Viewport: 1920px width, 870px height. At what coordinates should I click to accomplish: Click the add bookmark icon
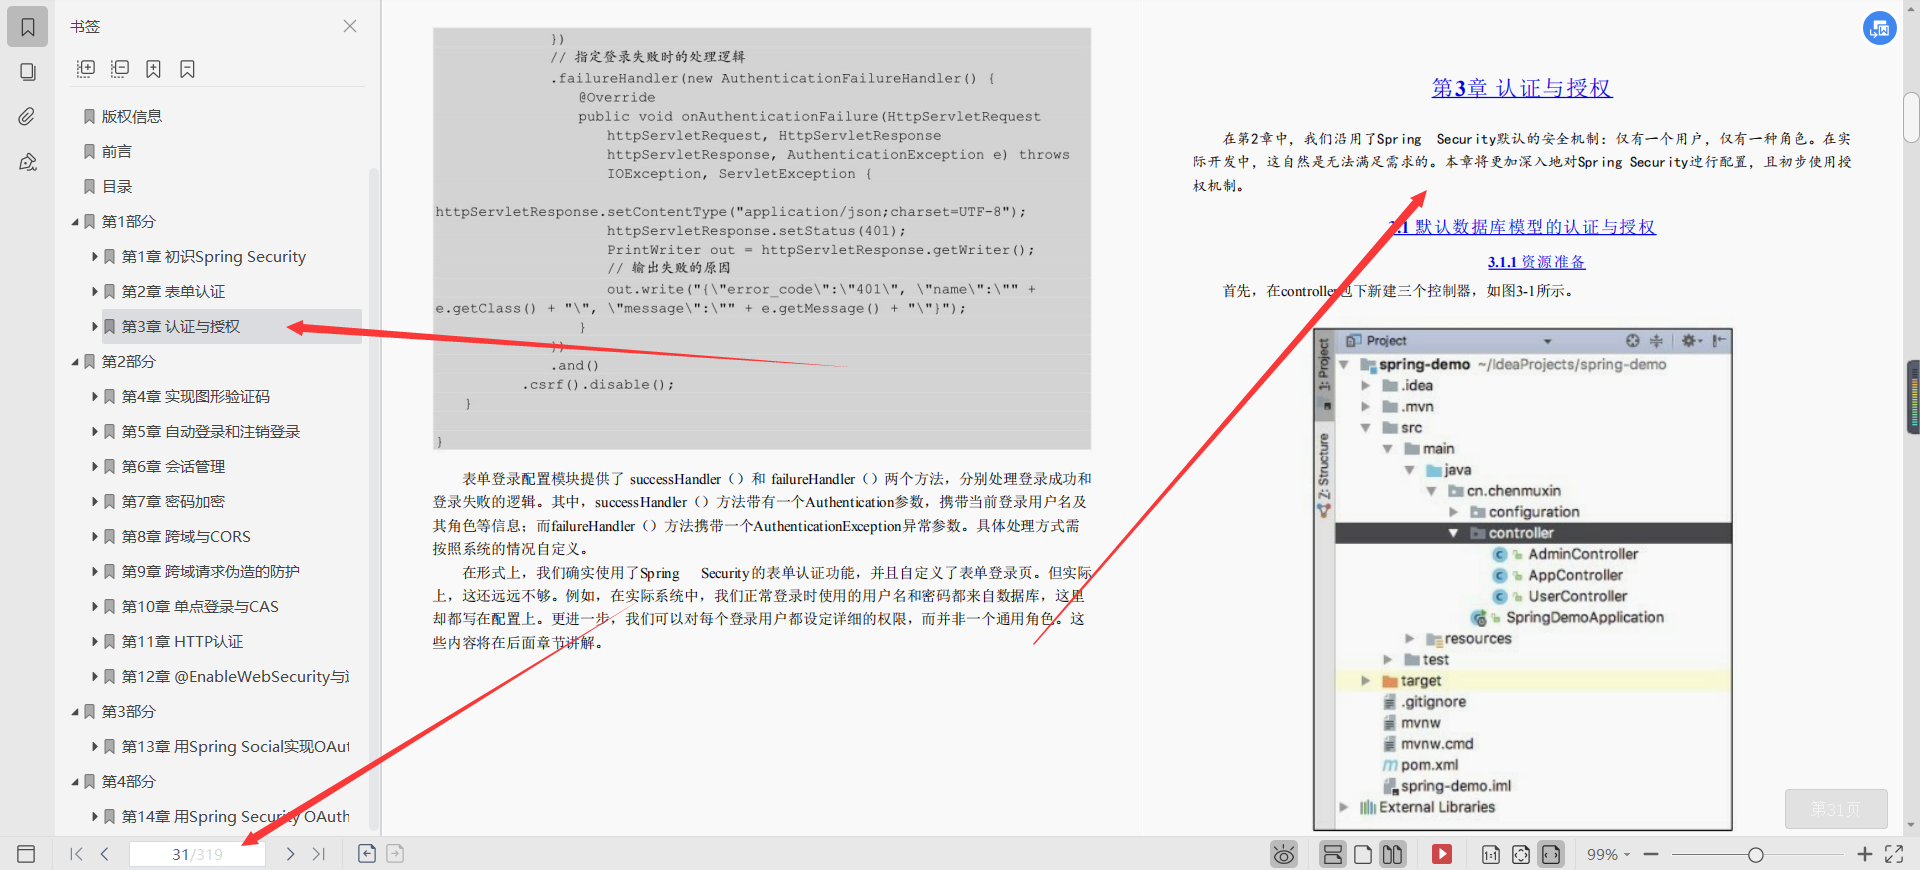pos(153,69)
